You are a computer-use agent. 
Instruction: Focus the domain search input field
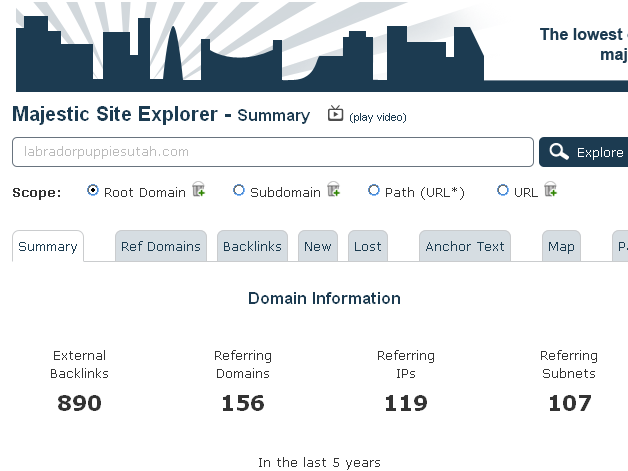[273, 152]
